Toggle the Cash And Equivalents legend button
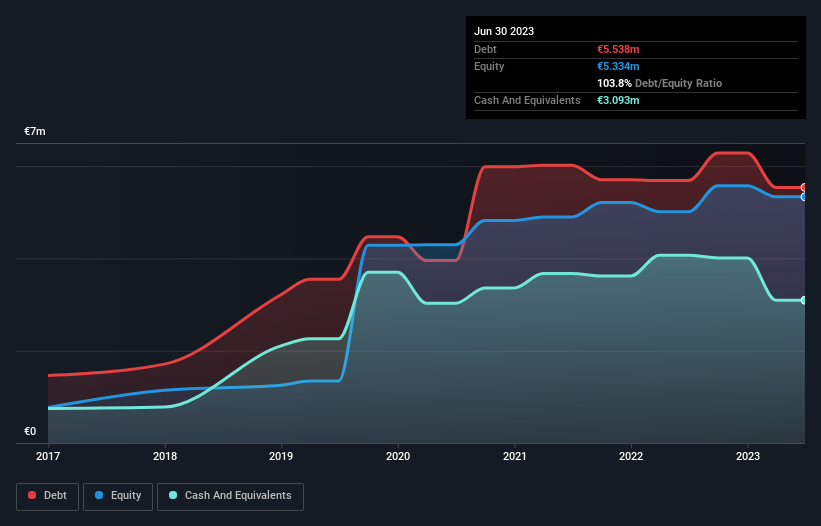821x526 pixels. [230, 496]
